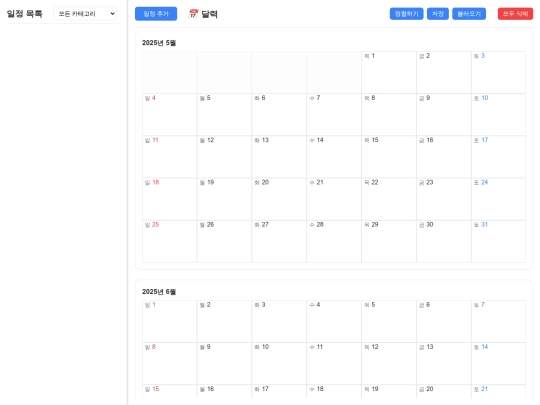Select May date cell 일 18
540x405 pixels.
click(169, 199)
